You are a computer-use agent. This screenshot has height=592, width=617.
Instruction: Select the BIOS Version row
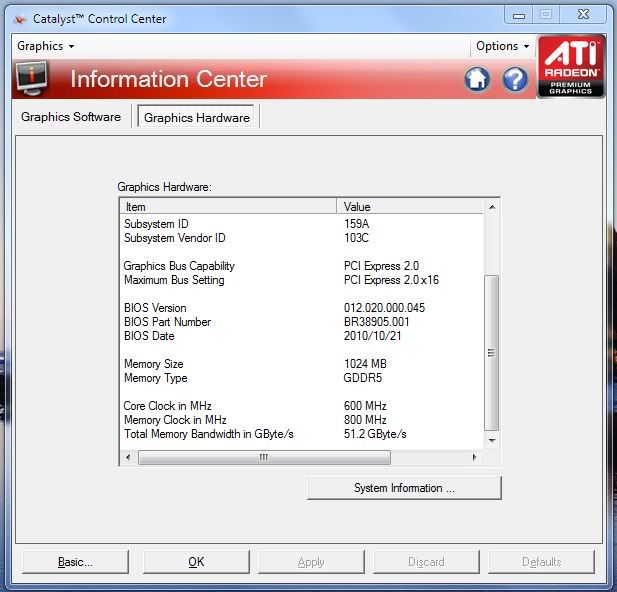[301, 308]
